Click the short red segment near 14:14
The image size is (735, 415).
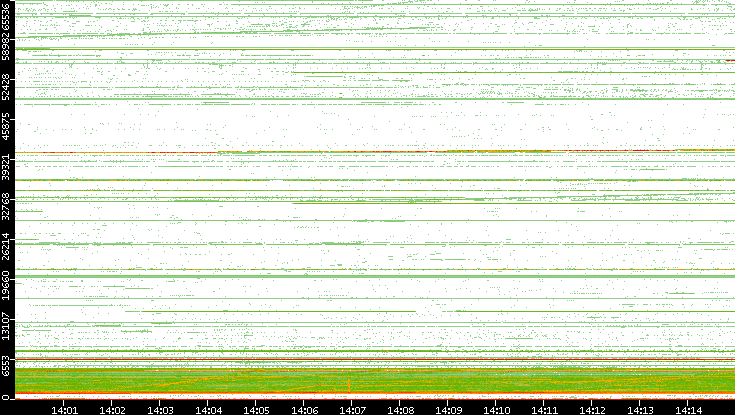point(730,60)
